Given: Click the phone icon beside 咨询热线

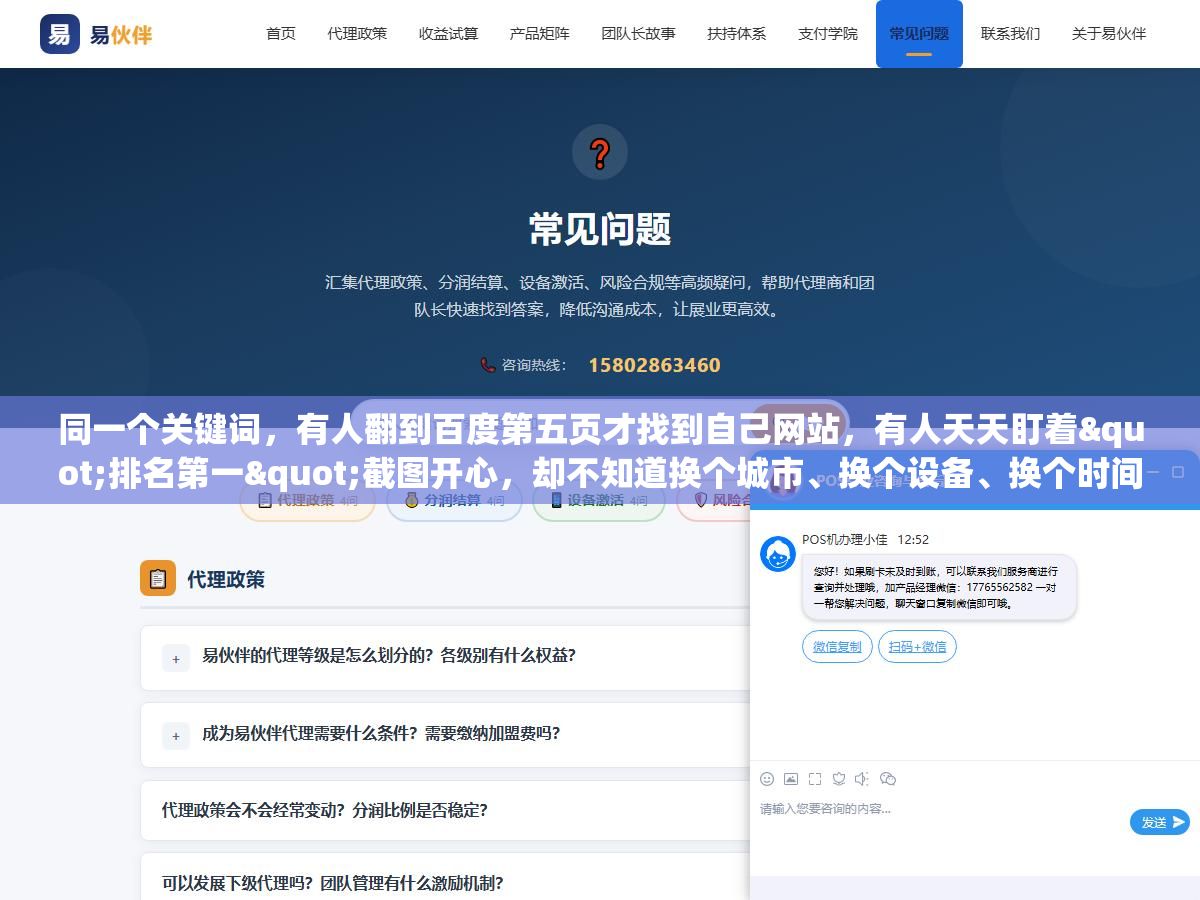Looking at the screenshot, I should [x=488, y=365].
